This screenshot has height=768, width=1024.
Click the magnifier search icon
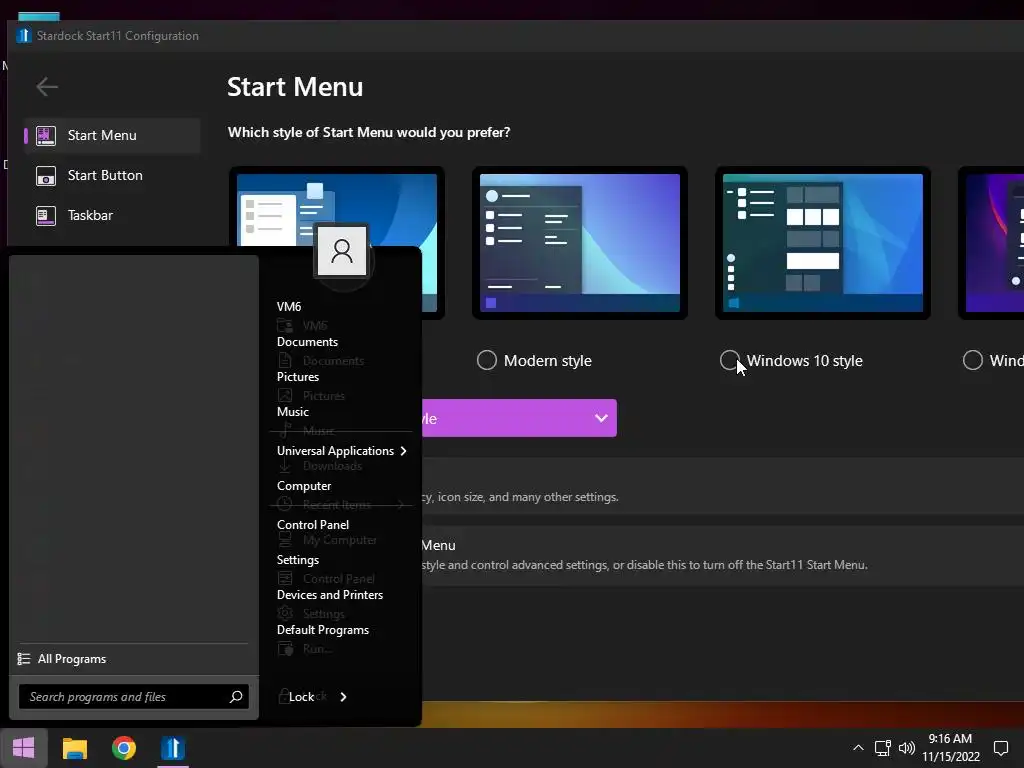coord(236,697)
